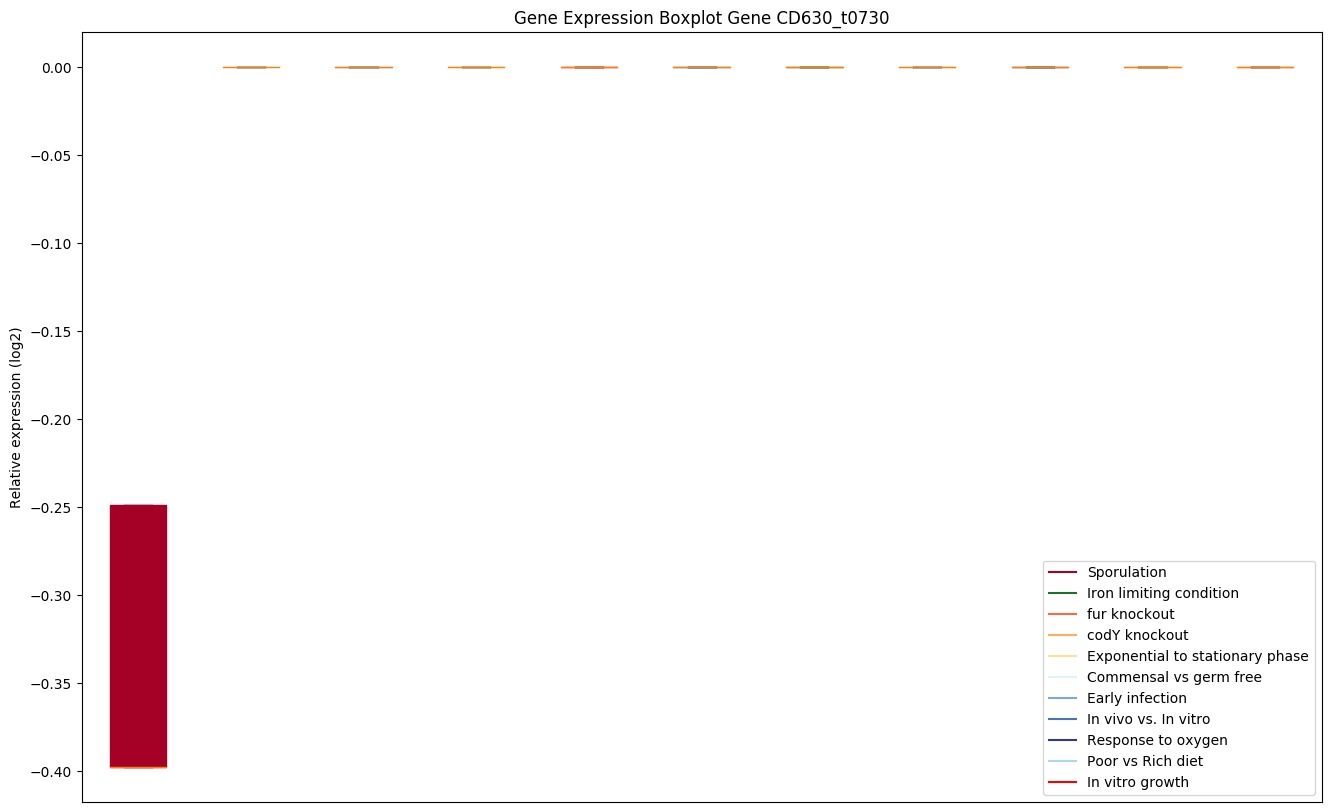Click the chart title Gene CD630_t0730
The image size is (1331, 812).
click(x=701, y=18)
